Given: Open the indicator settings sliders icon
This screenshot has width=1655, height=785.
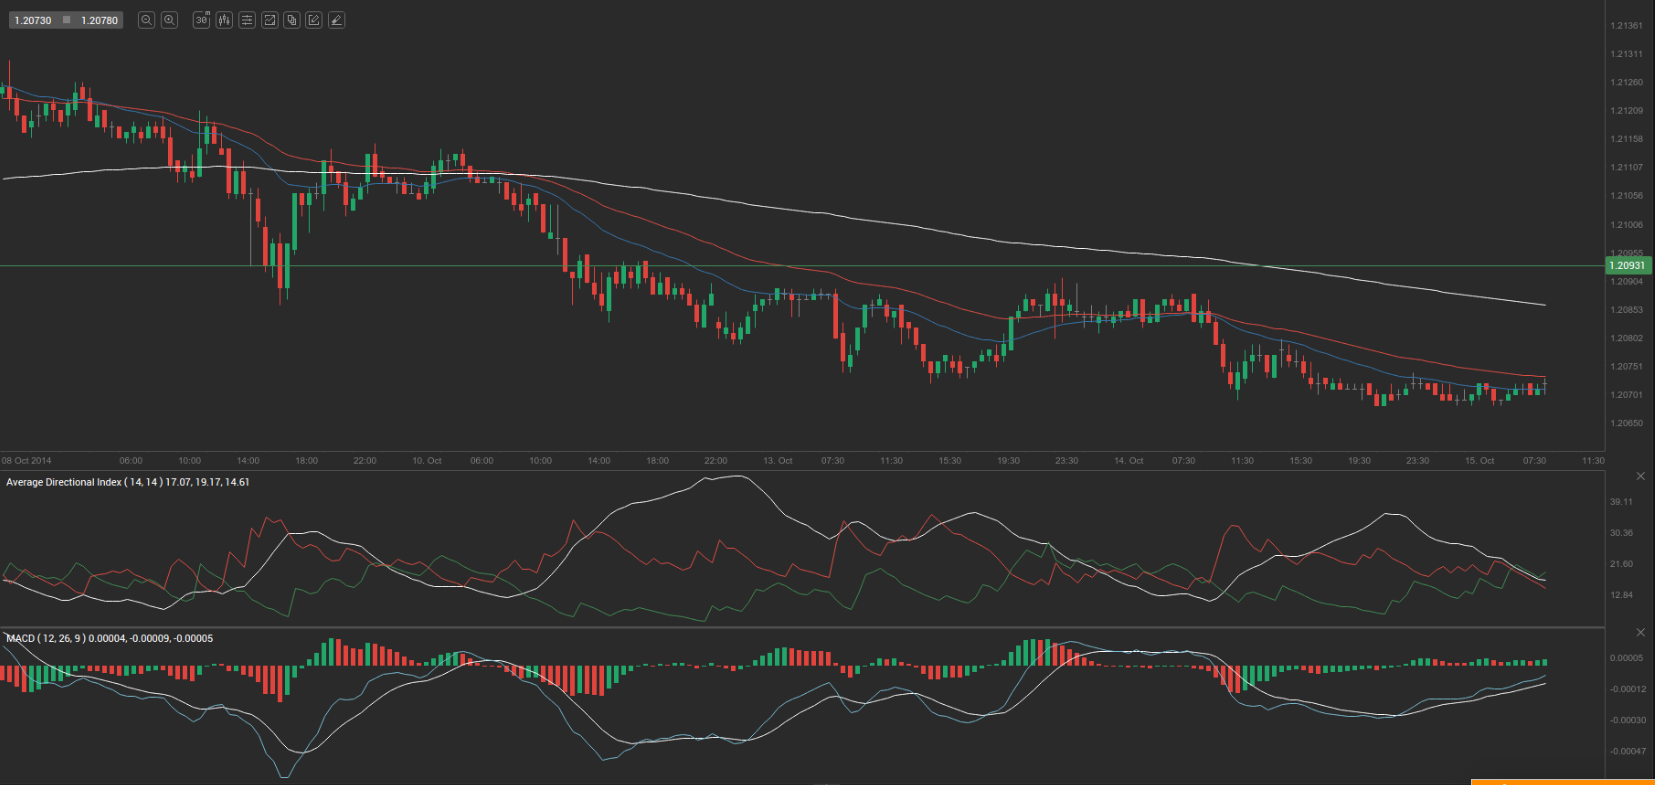Looking at the screenshot, I should (247, 20).
